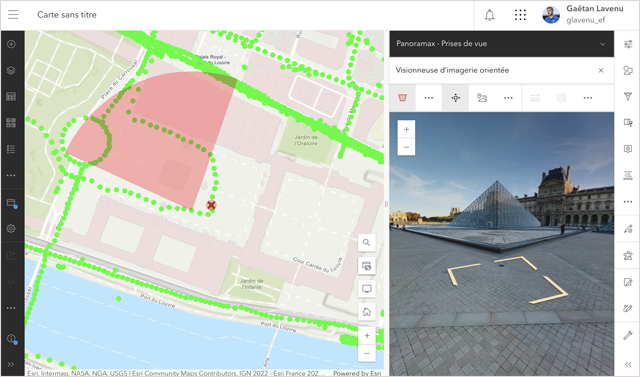Open options next to the image gallery tool
This screenshot has width=640, height=377.
tap(508, 98)
